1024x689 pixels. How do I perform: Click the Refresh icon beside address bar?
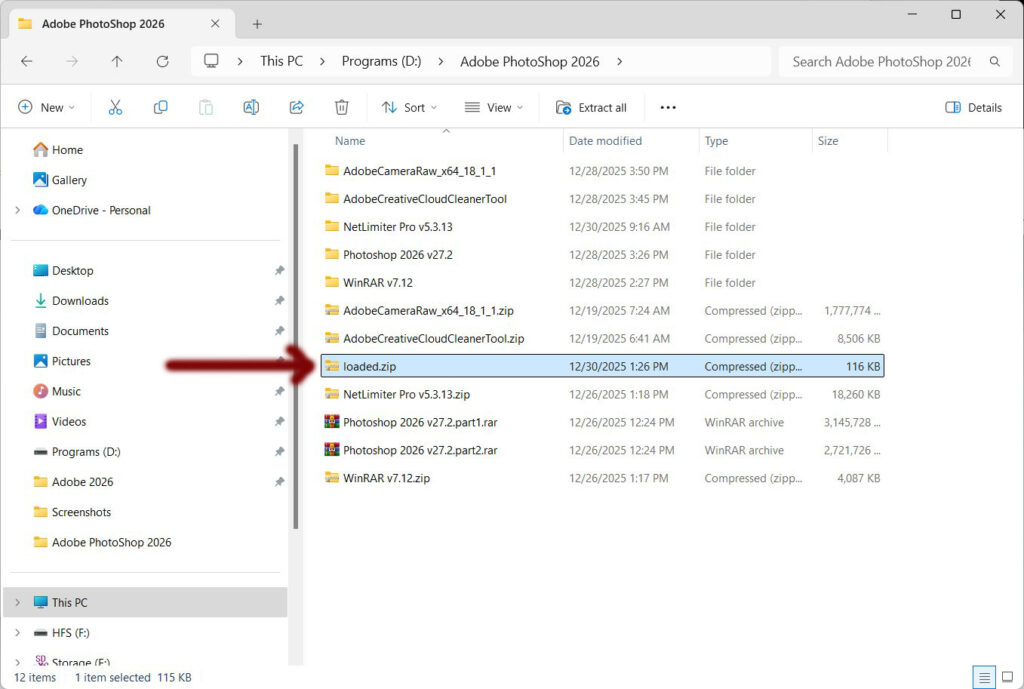[x=162, y=61]
